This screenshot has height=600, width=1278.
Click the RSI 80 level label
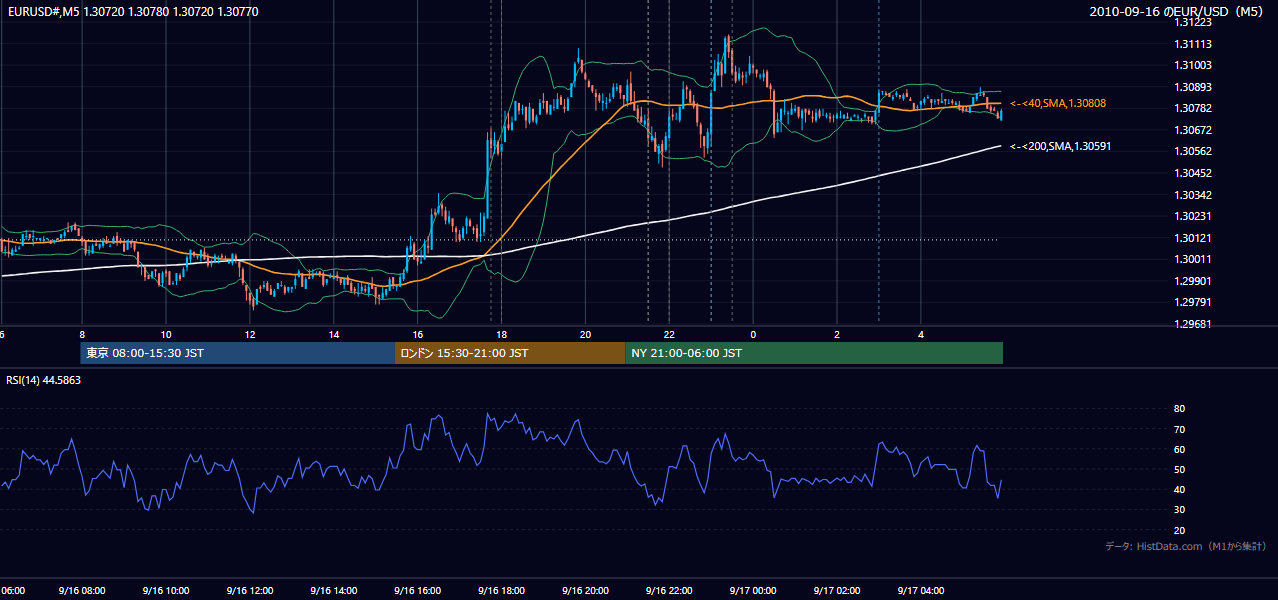(x=1179, y=409)
